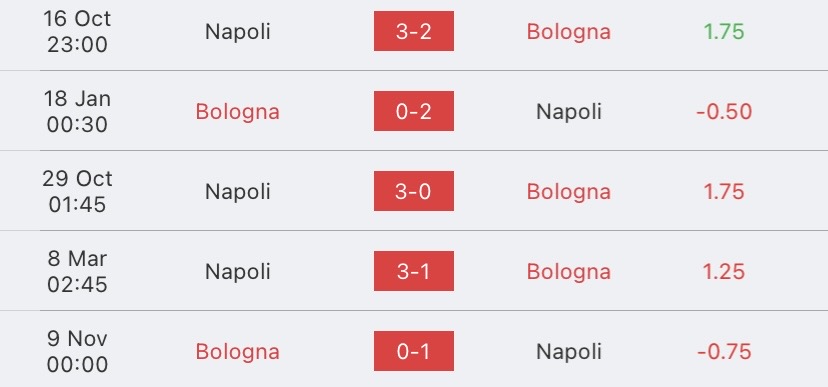
Task: Click the 16 Oct 23:00 match date
Action: coord(77,32)
